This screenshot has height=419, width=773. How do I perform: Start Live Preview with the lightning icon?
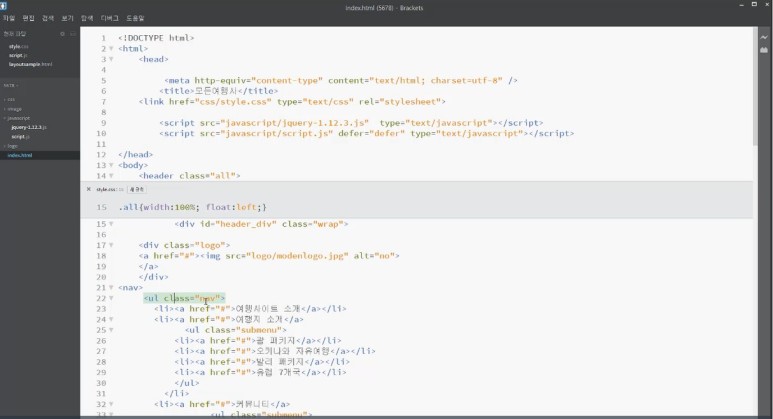click(764, 37)
